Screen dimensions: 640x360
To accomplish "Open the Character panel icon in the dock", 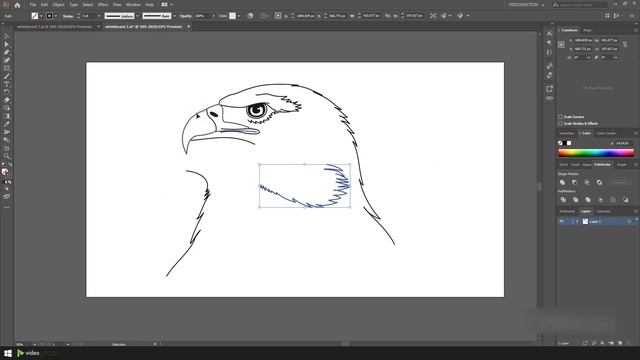I will tap(549, 33).
